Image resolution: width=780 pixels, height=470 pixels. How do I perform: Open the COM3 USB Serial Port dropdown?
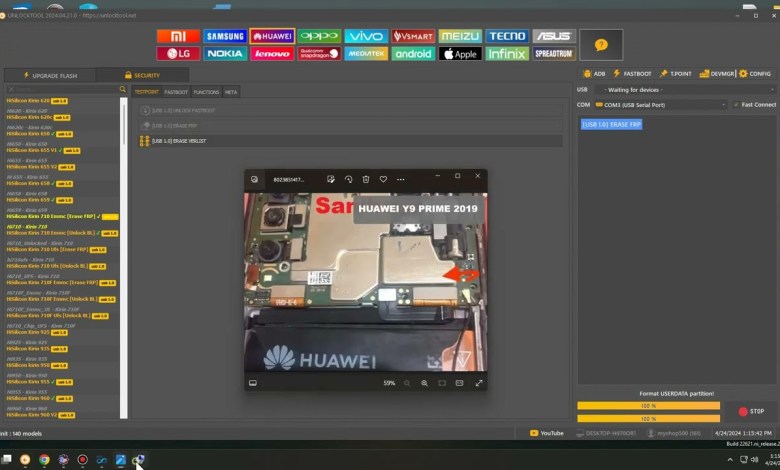tap(661, 105)
